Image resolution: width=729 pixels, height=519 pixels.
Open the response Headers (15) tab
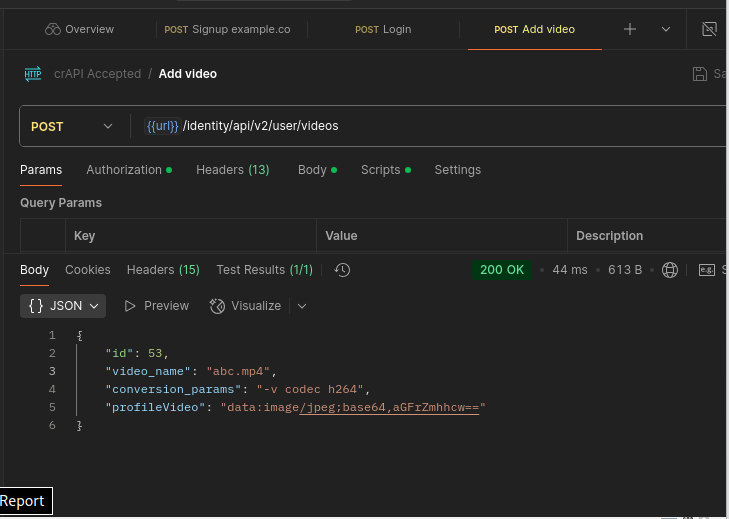[163, 270]
